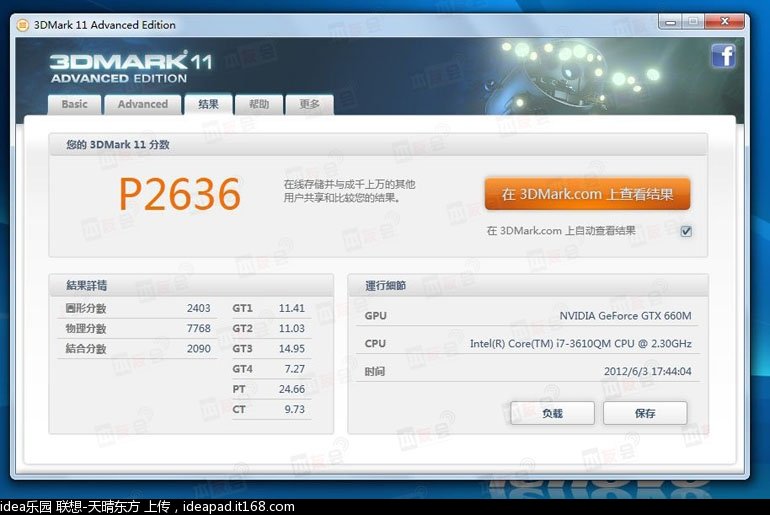Click the GT4 result 7.27

point(295,369)
